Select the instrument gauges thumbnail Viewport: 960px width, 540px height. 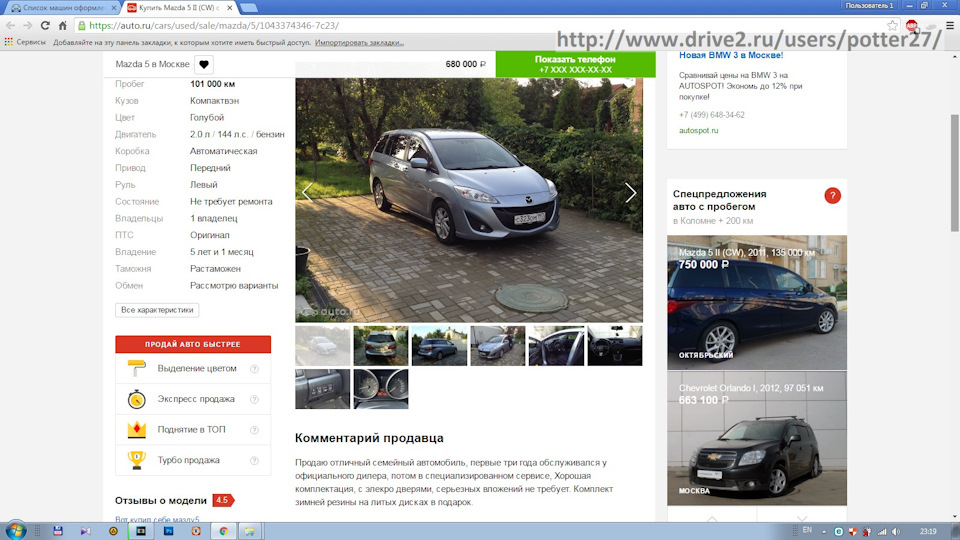click(381, 389)
